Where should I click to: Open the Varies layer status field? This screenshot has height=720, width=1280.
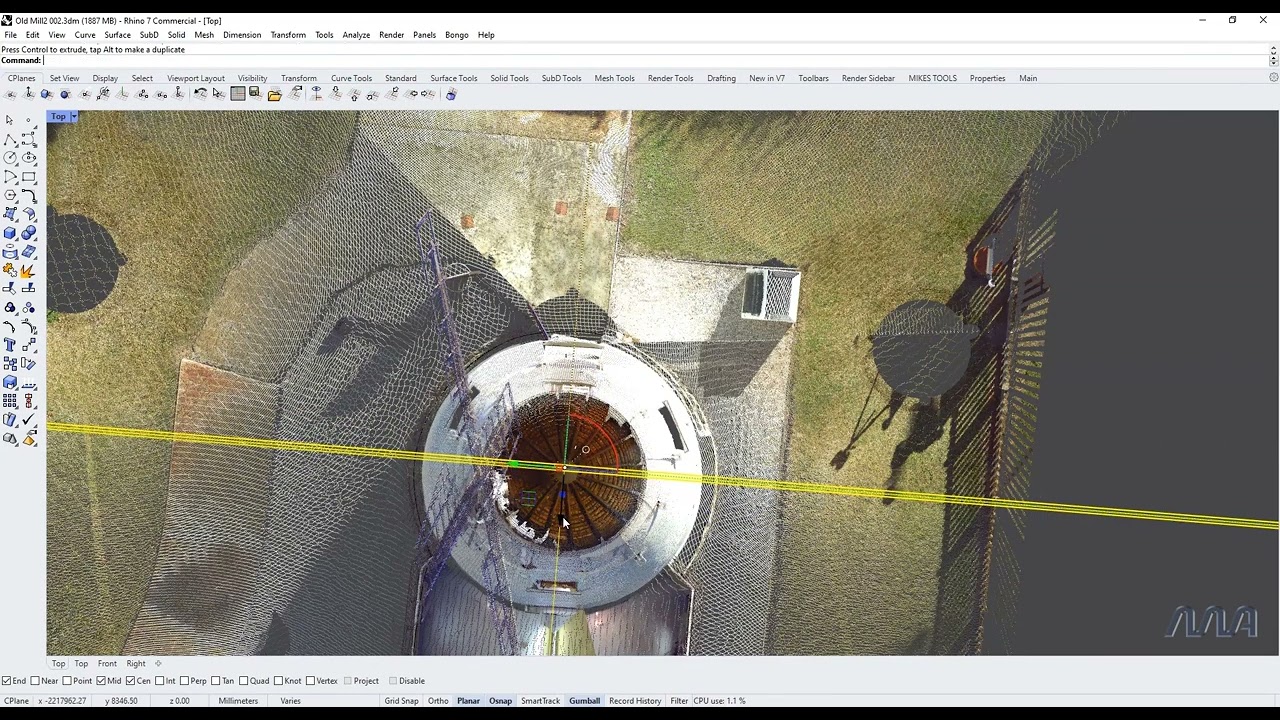290,701
